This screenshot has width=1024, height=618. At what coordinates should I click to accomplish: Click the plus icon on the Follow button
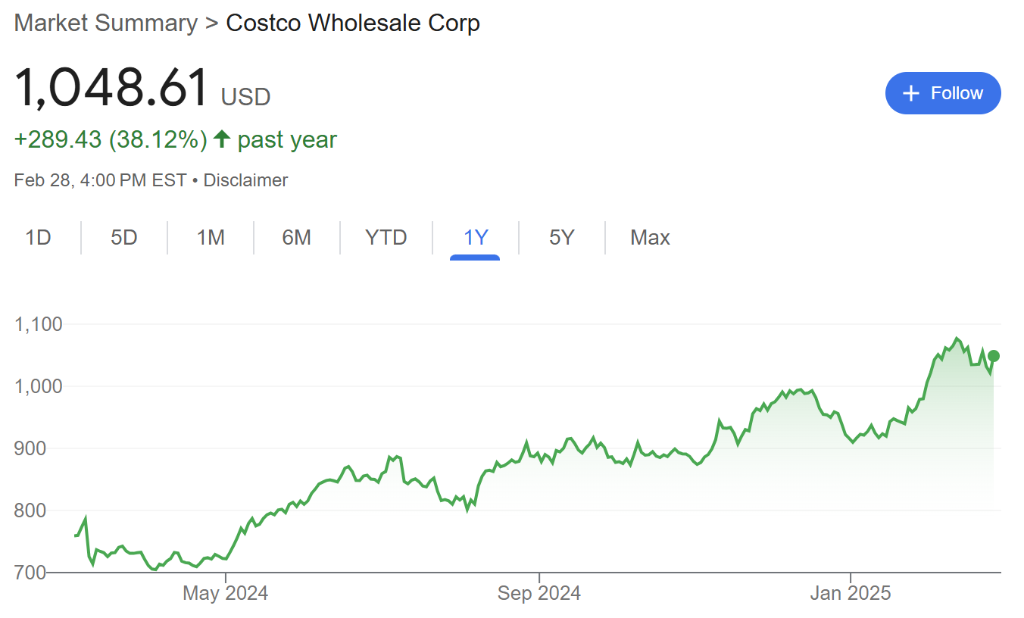911,93
